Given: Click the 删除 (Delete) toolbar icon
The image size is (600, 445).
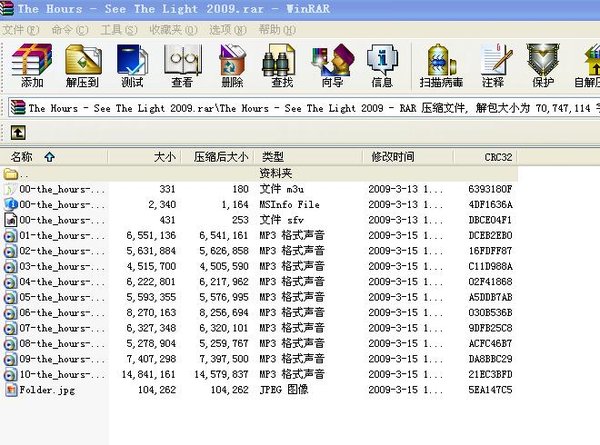Looking at the screenshot, I should pyautogui.click(x=232, y=60).
